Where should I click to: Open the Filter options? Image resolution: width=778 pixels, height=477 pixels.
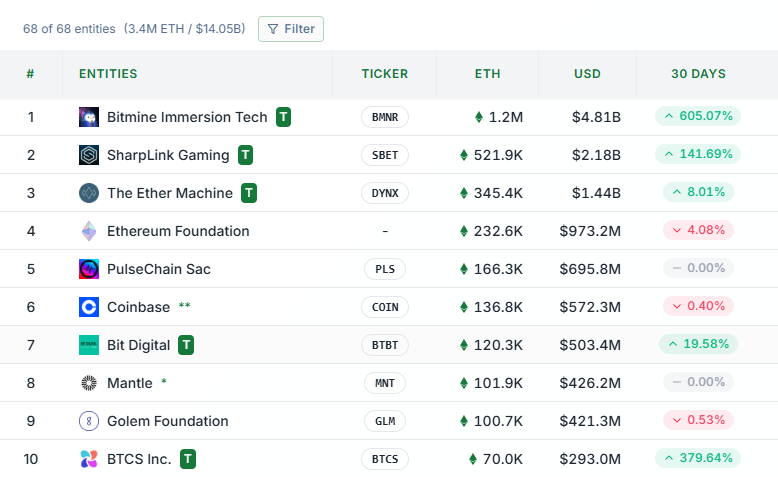tap(291, 29)
